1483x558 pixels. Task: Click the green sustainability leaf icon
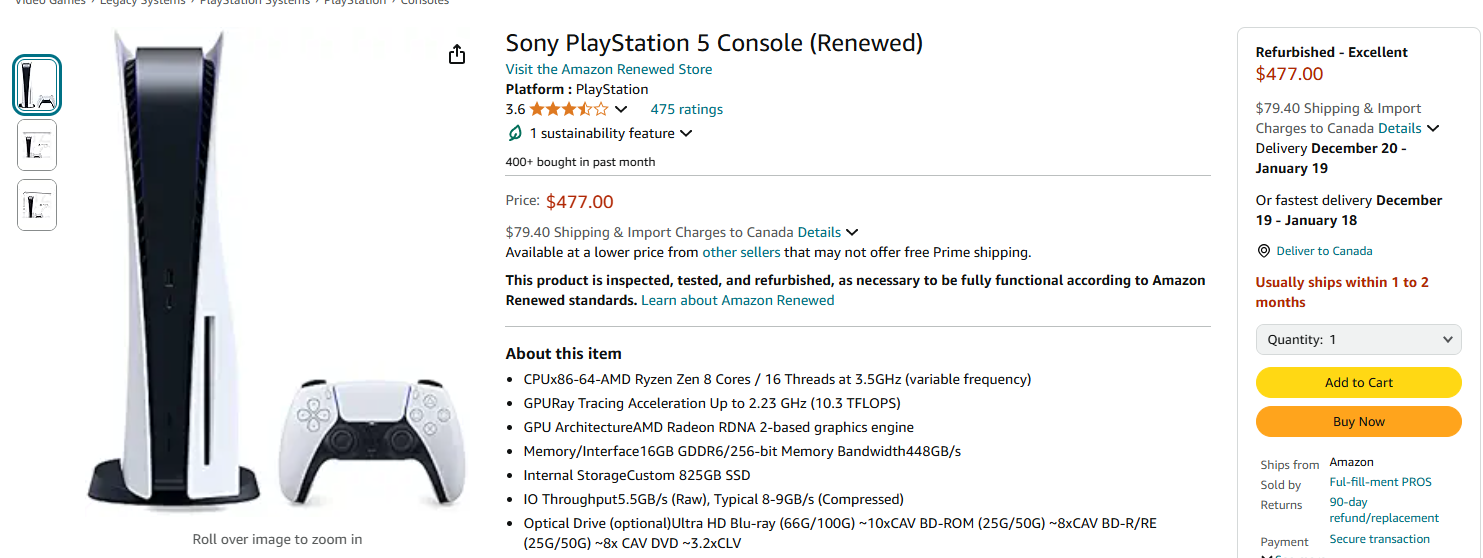coord(515,133)
